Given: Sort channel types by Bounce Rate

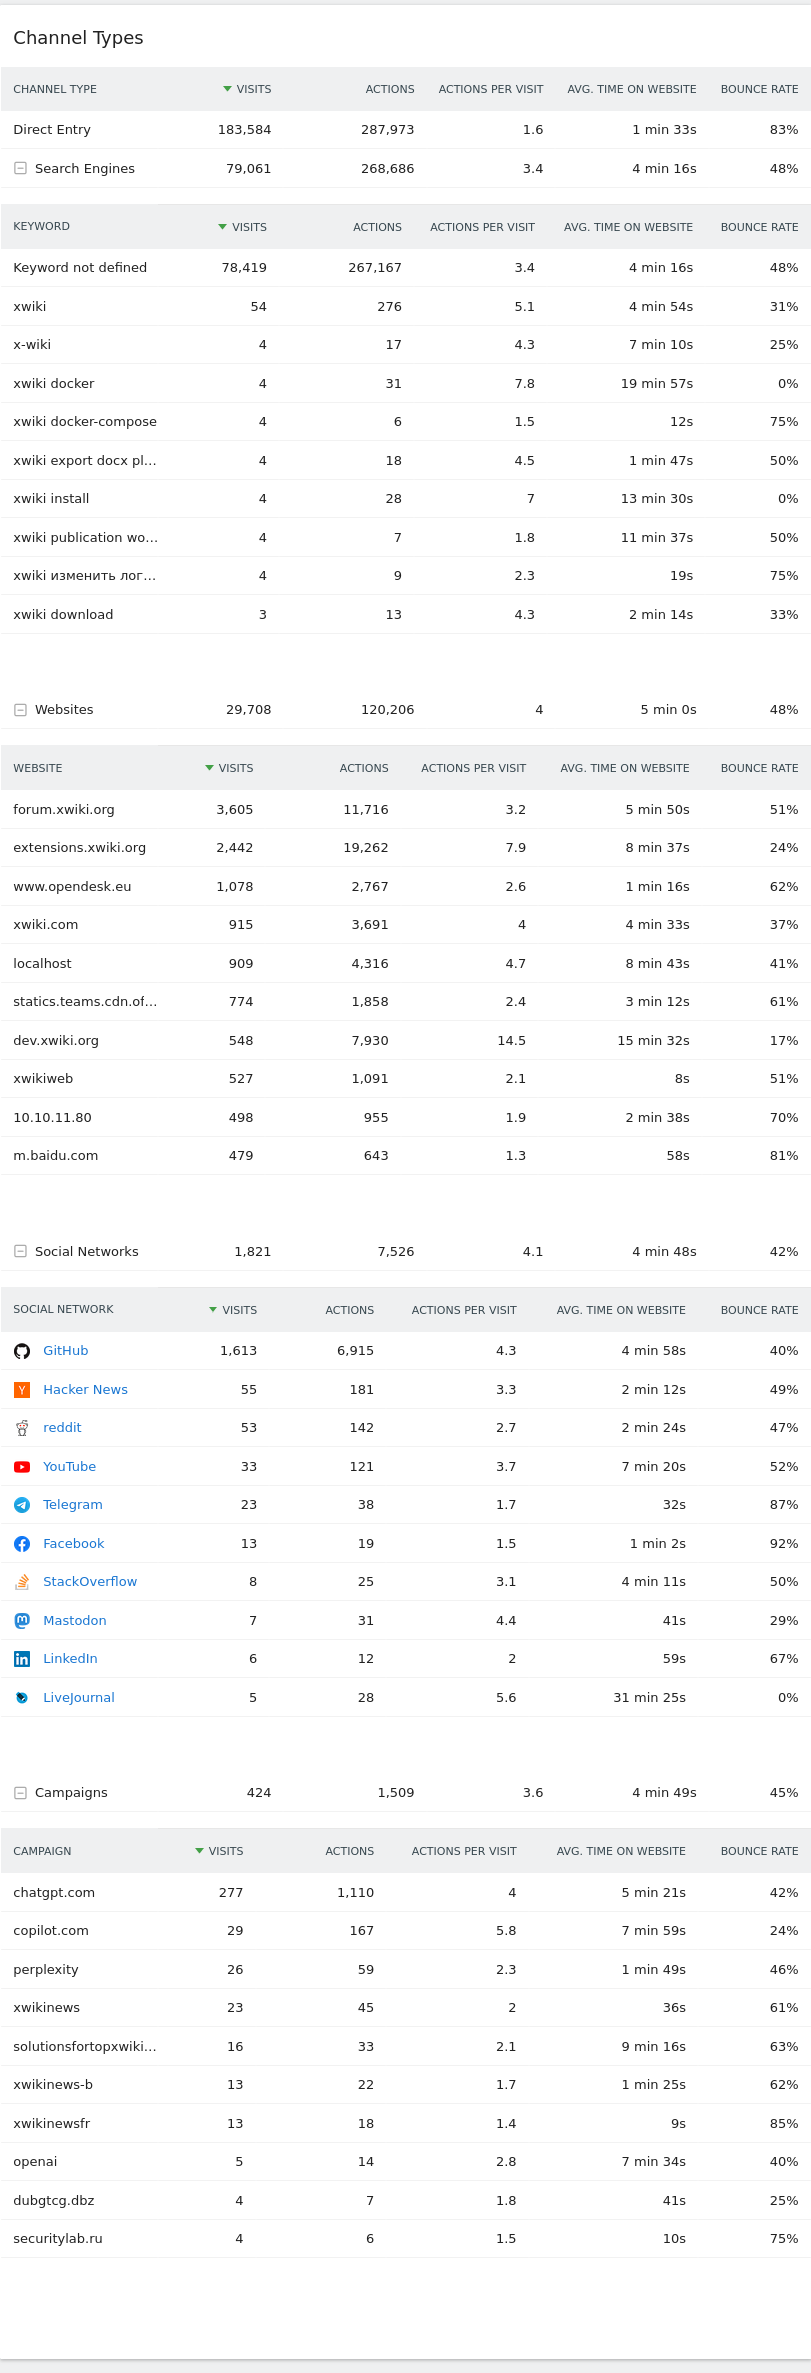Looking at the screenshot, I should (759, 89).
